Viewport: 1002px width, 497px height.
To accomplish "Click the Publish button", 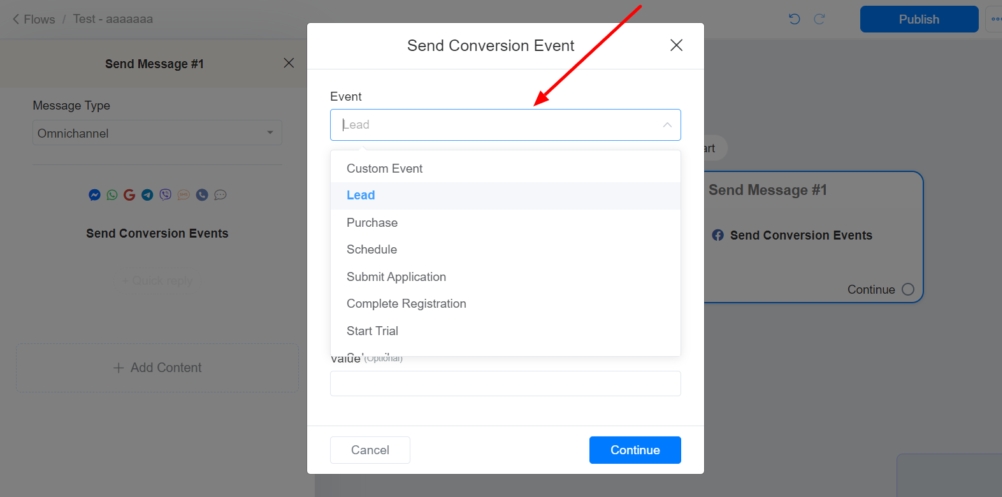I will tap(919, 19).
